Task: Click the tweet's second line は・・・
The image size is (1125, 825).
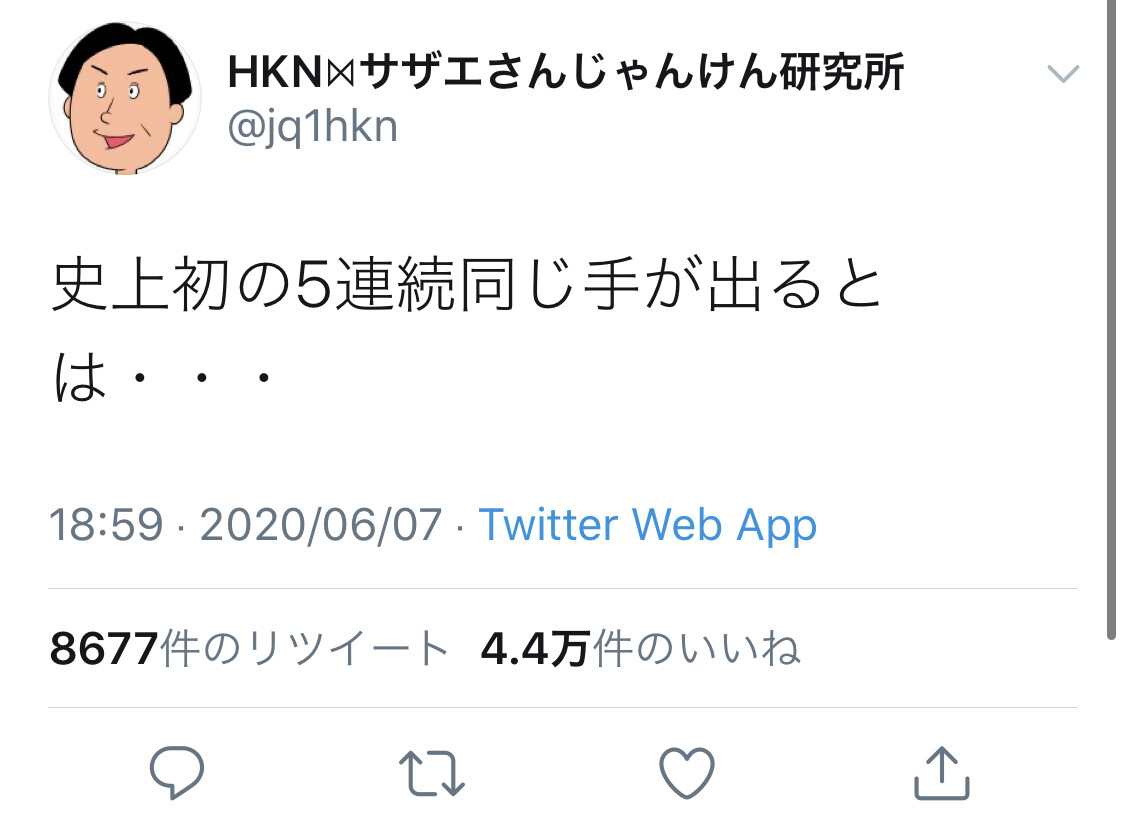Action: click(164, 377)
